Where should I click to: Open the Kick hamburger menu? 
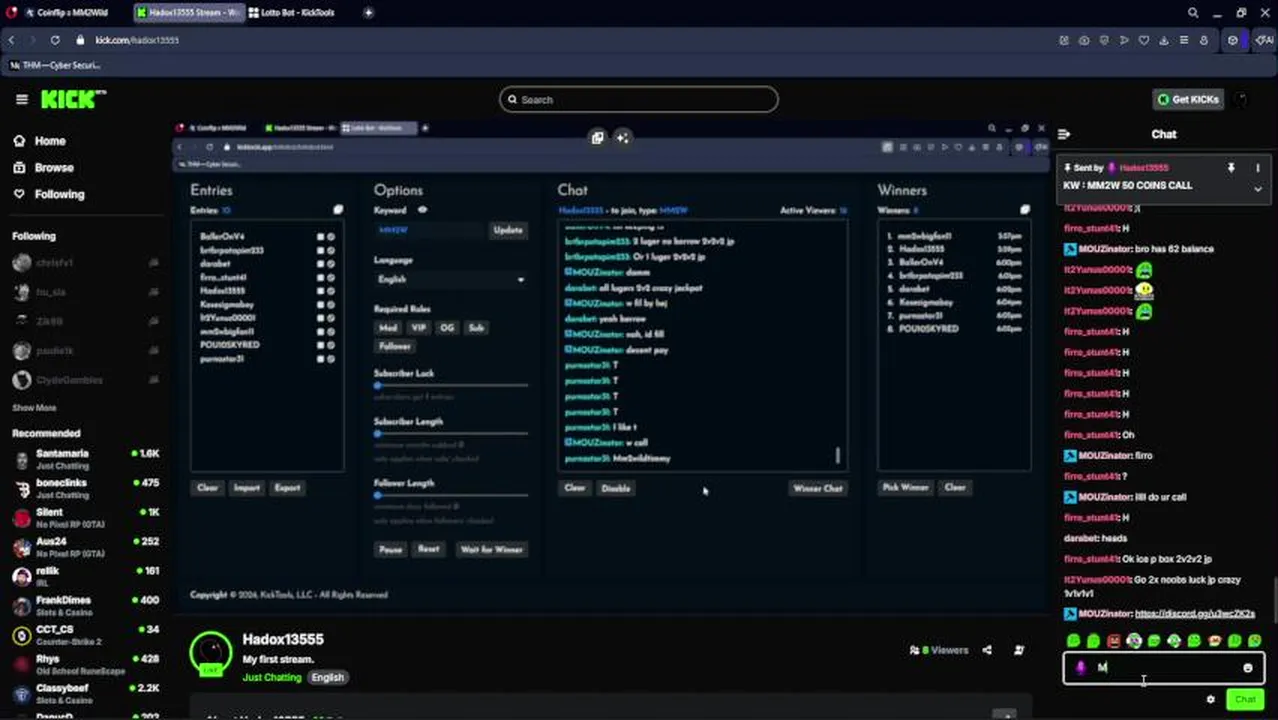click(21, 99)
